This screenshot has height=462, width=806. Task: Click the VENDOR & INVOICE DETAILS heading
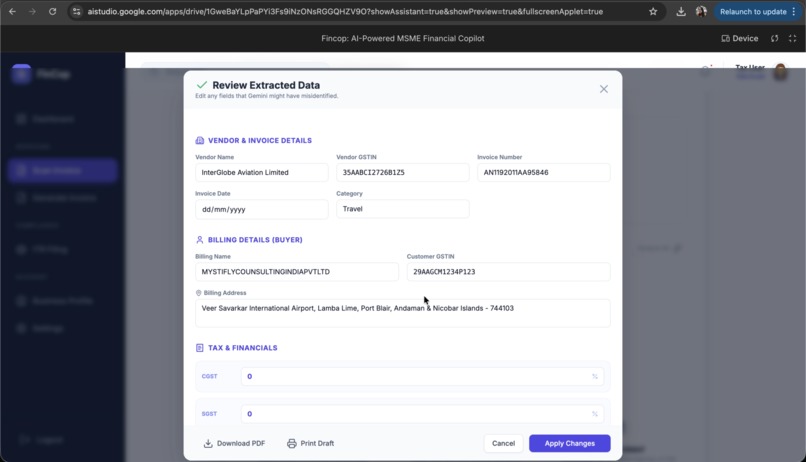tap(260, 140)
